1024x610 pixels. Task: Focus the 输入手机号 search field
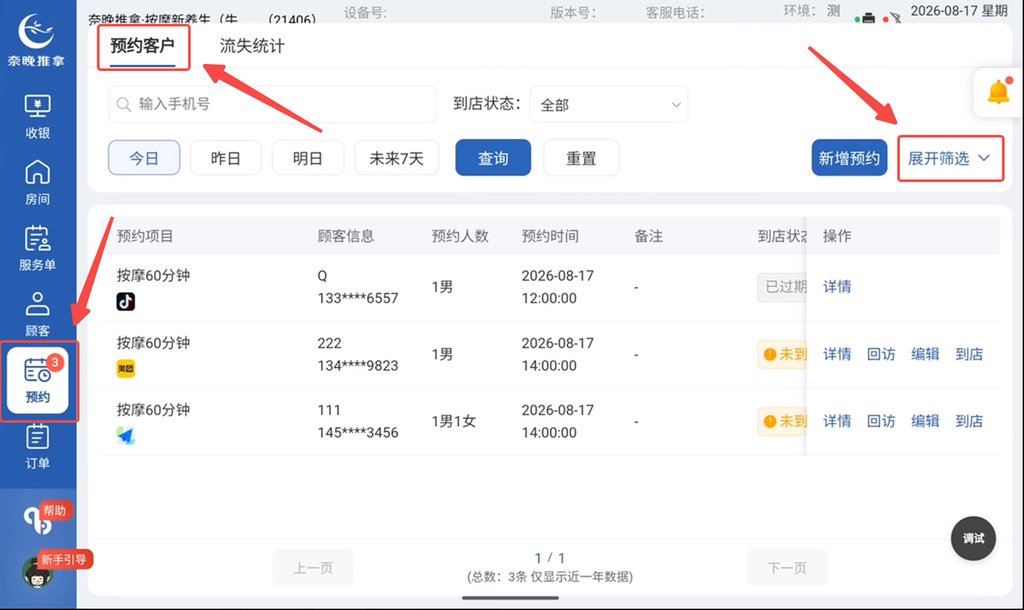click(x=272, y=104)
